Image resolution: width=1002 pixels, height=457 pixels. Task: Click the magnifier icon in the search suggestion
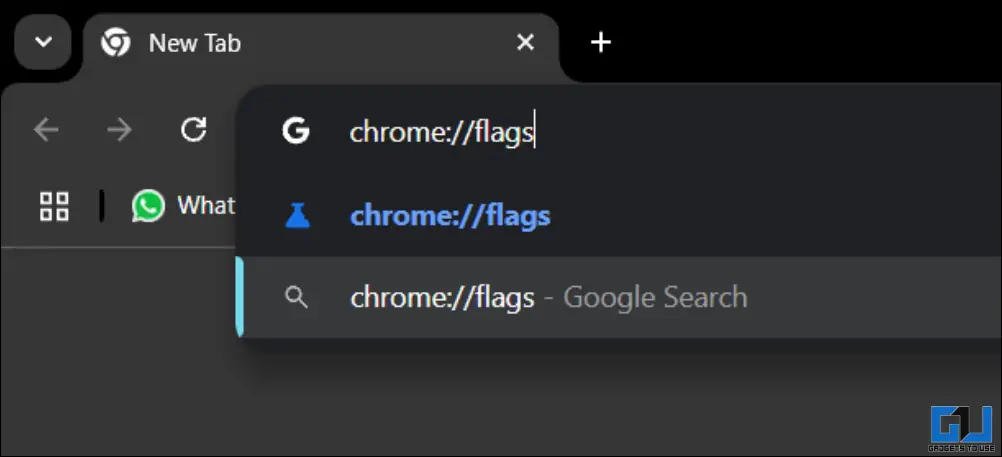pos(296,297)
